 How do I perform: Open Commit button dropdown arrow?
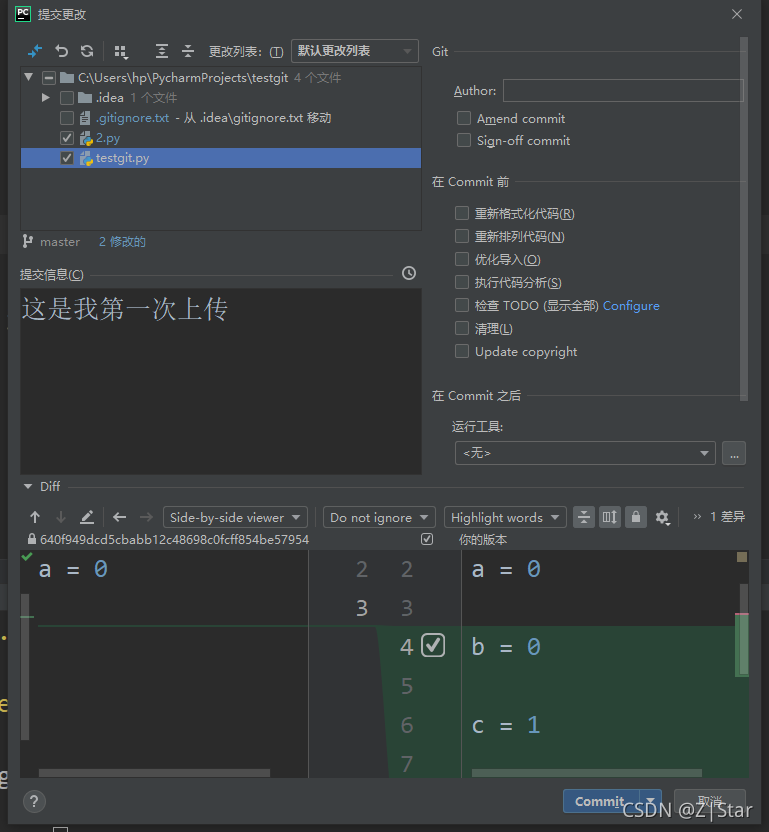tap(650, 801)
